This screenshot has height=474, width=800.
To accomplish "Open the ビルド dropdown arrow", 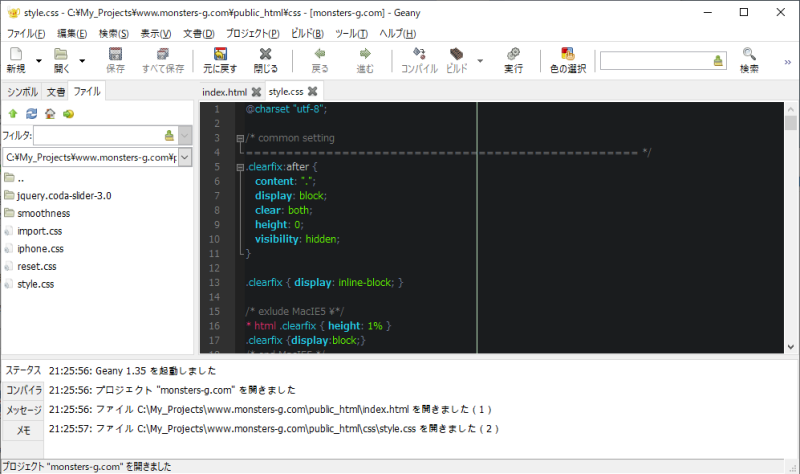I will (x=480, y=61).
